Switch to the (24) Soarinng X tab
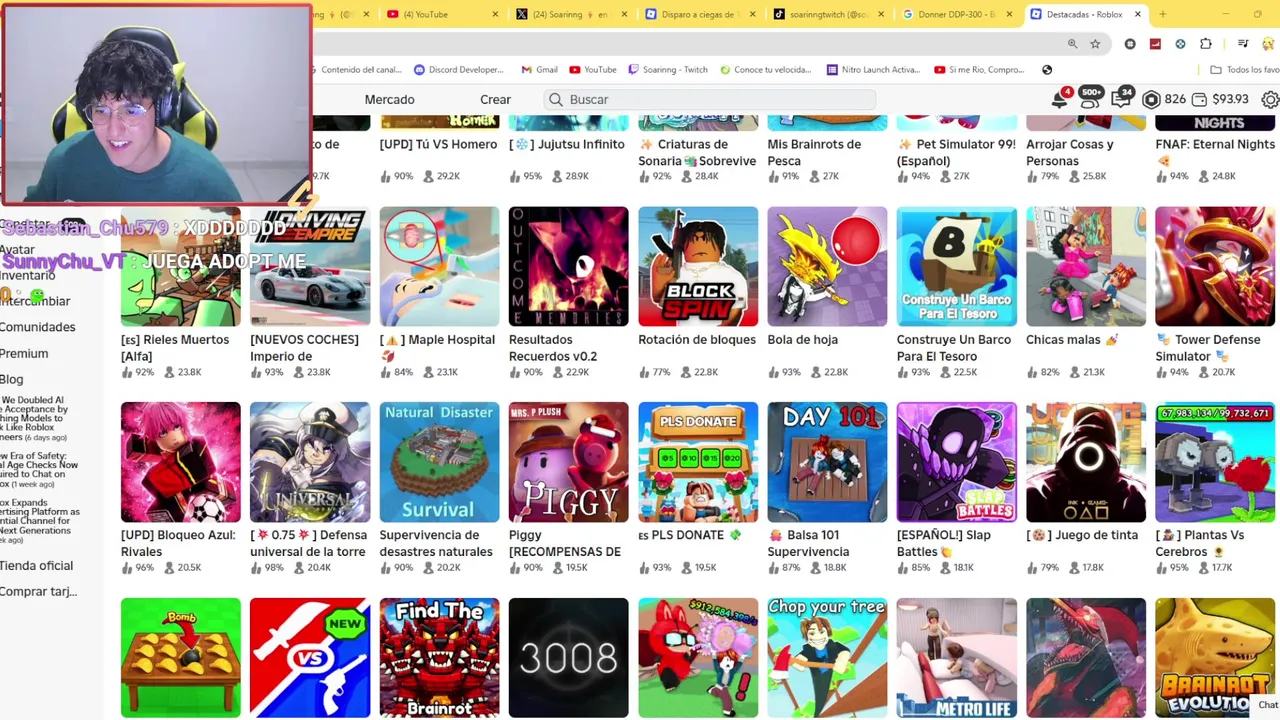 point(570,14)
